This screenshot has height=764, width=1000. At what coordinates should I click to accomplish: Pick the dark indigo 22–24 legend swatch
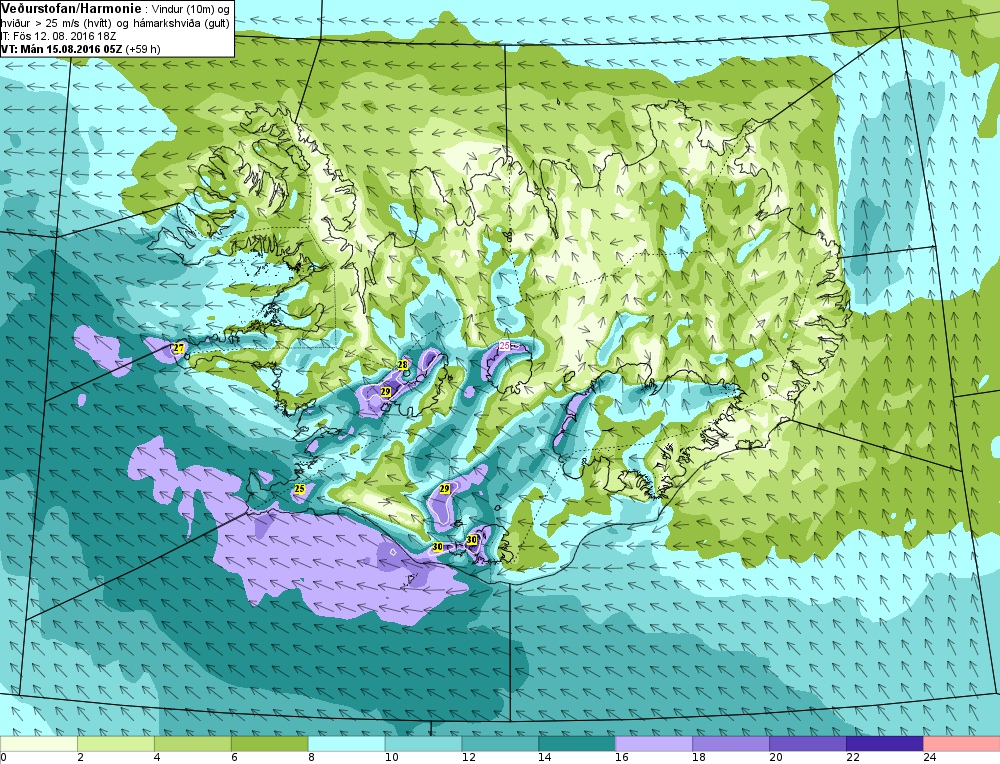(885, 744)
